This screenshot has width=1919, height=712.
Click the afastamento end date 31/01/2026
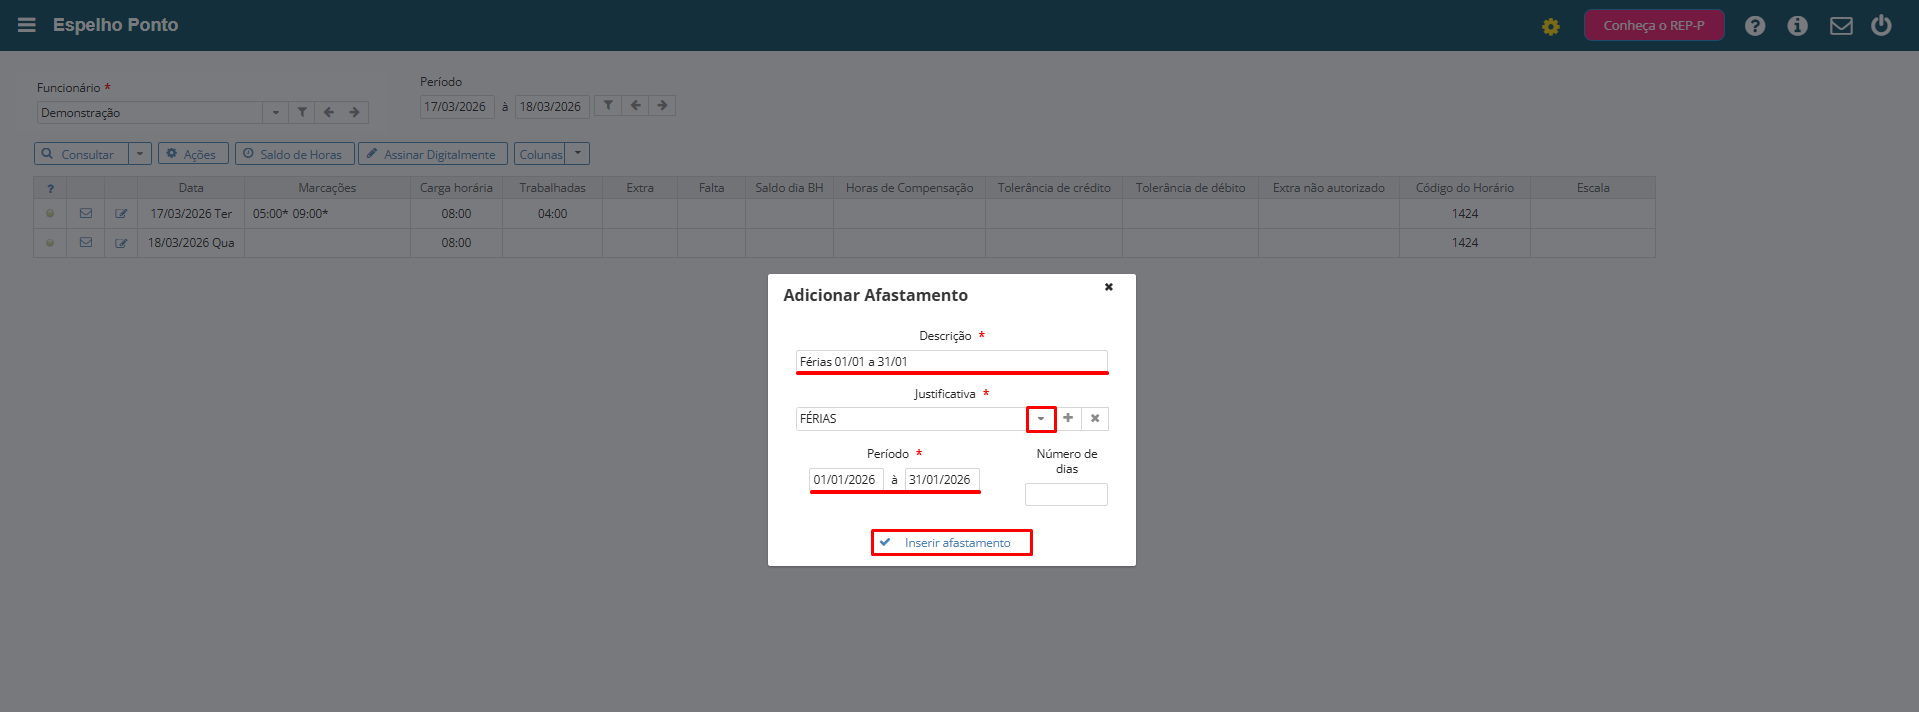click(x=942, y=479)
